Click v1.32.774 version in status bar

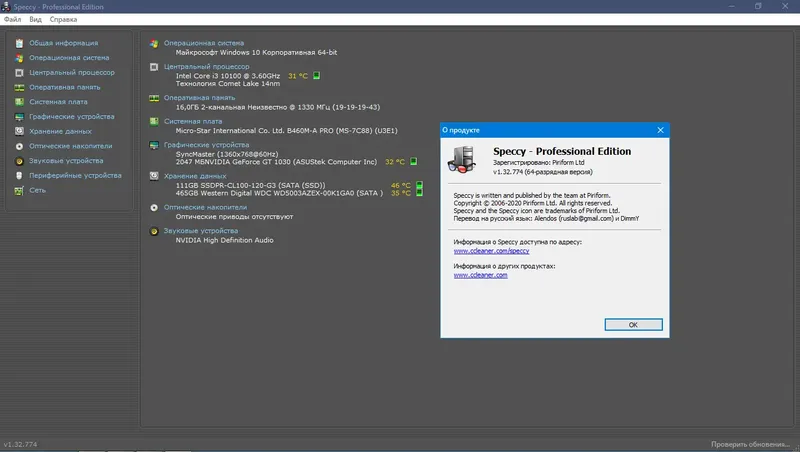point(20,444)
